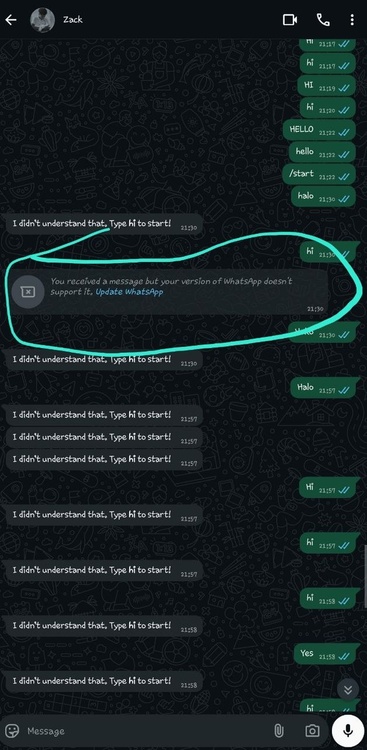Screen dimensions: 367x750
Task: Select the sent "Yes" message bubble
Action: [x=324, y=654]
